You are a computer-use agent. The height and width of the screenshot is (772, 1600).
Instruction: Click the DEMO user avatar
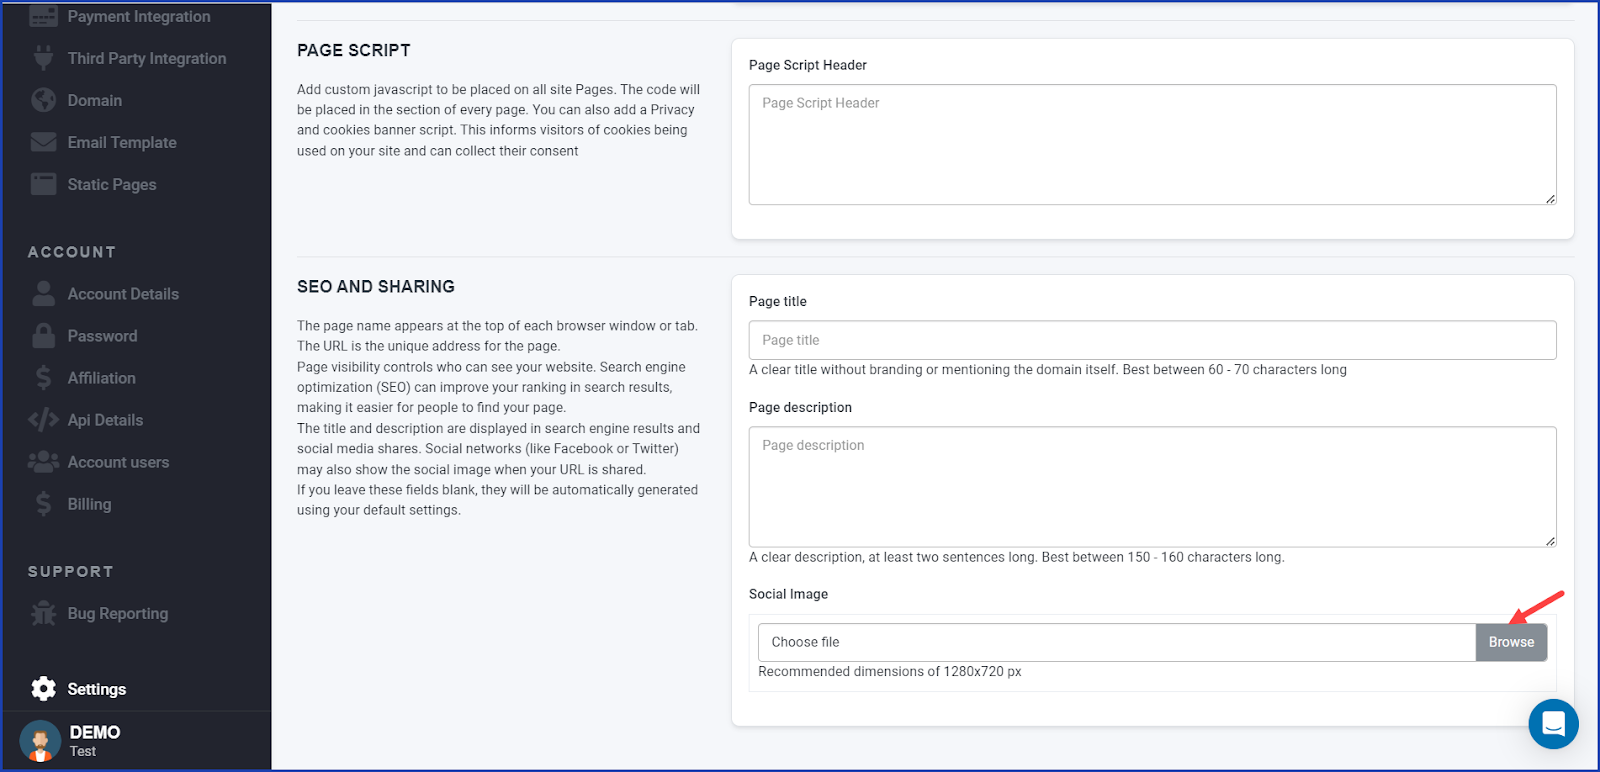[x=40, y=741]
